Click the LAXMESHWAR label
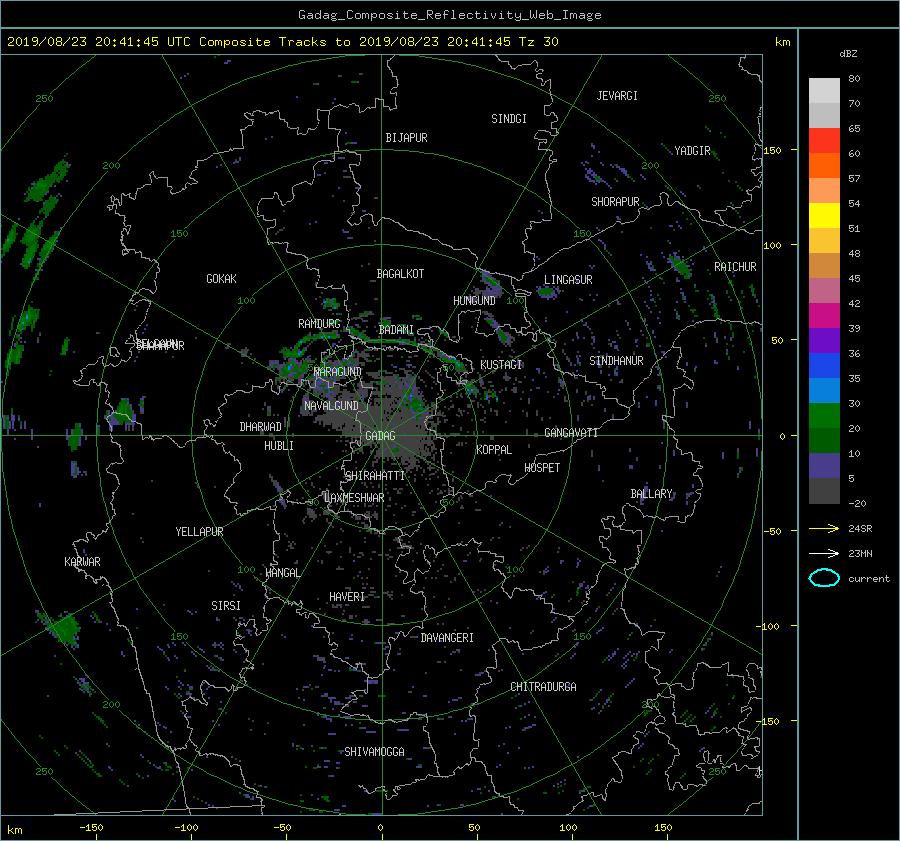The image size is (900, 841). pos(354,498)
